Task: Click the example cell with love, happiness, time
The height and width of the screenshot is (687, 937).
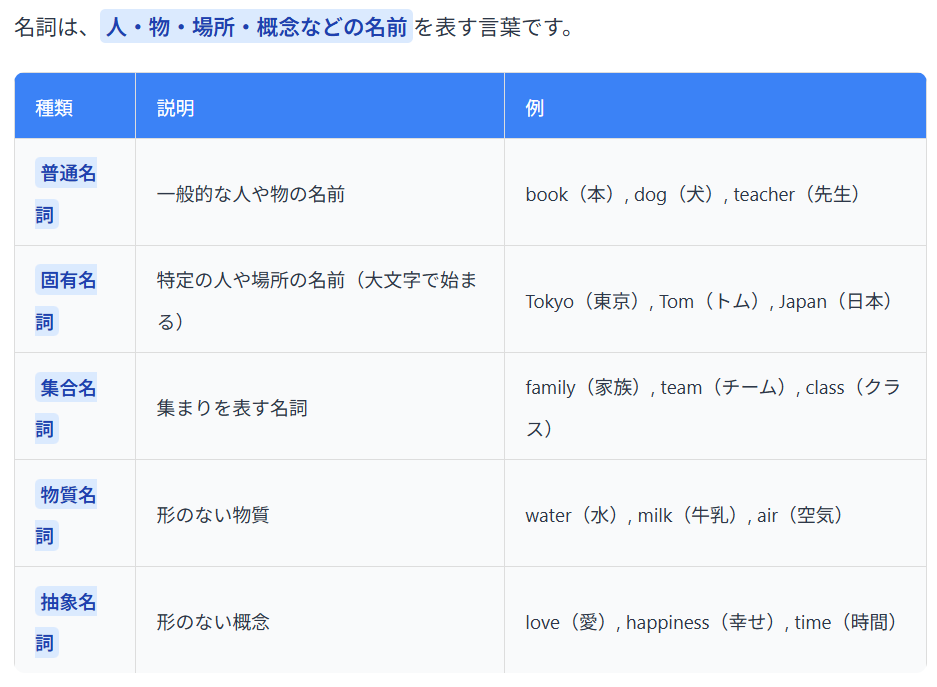Action: tap(711, 622)
